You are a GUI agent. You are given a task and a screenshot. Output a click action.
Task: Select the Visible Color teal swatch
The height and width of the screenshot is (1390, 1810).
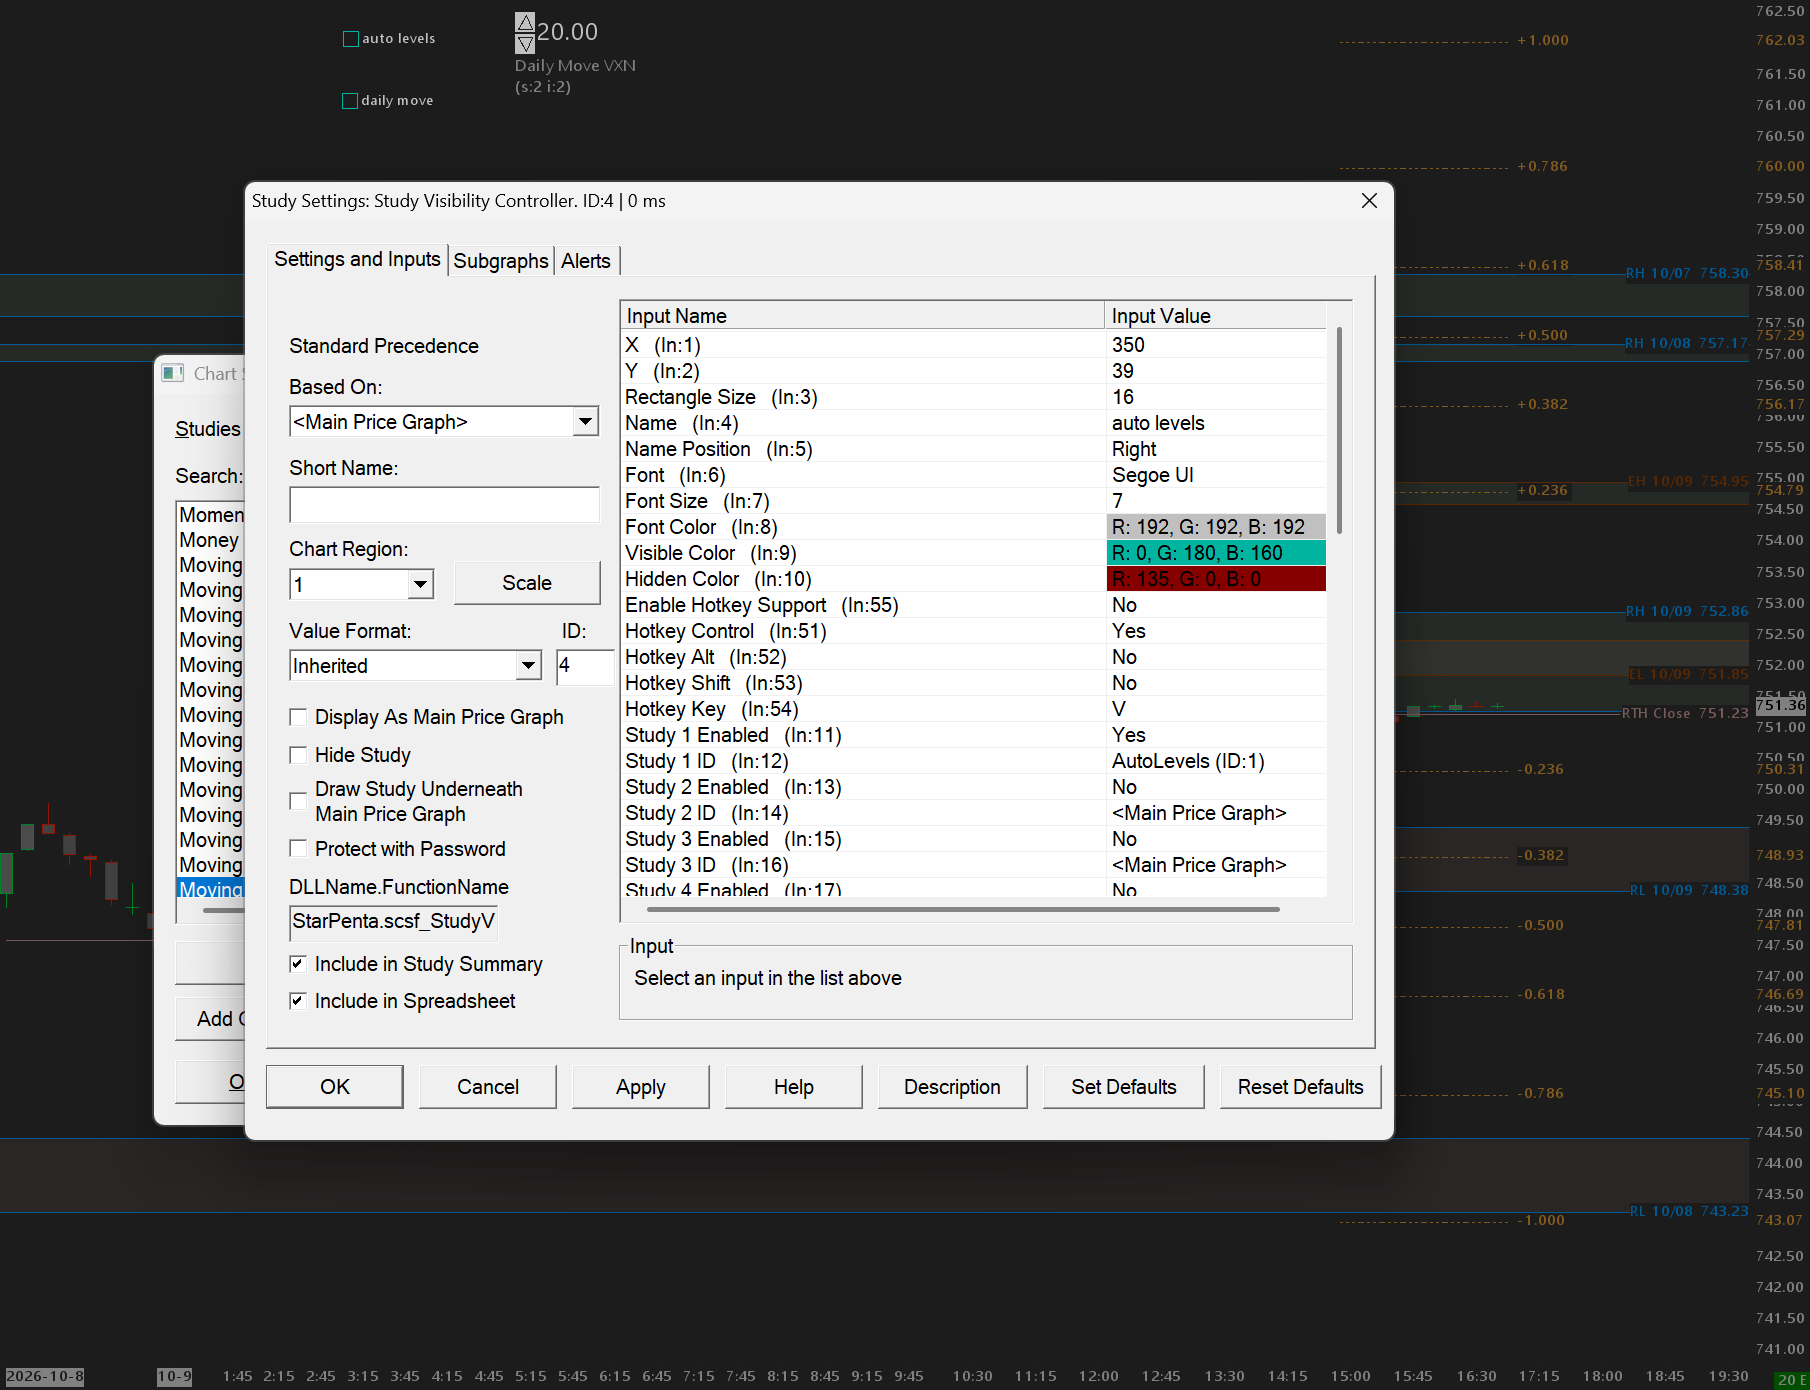[1216, 553]
